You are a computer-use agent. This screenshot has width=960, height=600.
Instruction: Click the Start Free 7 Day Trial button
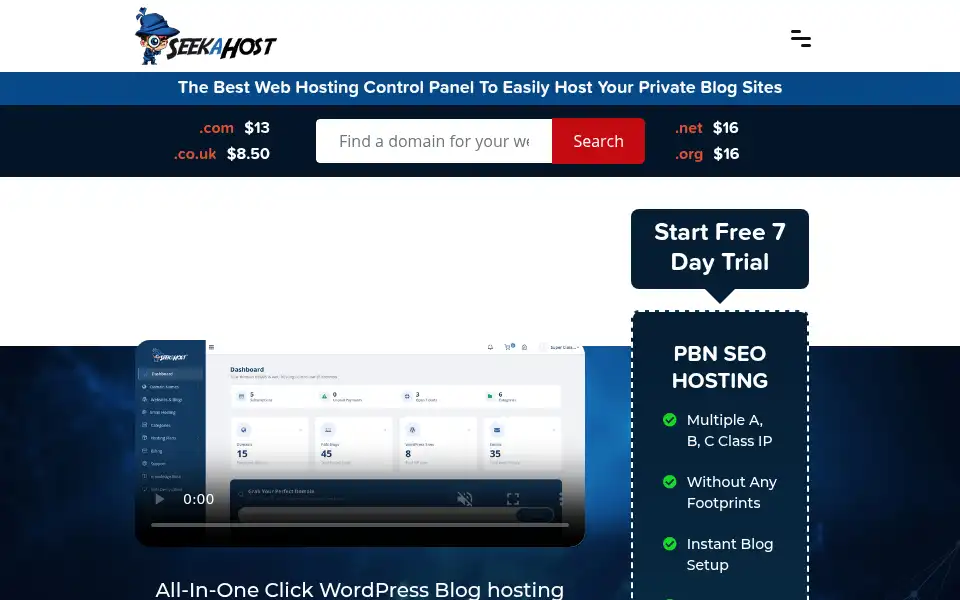[x=720, y=248]
